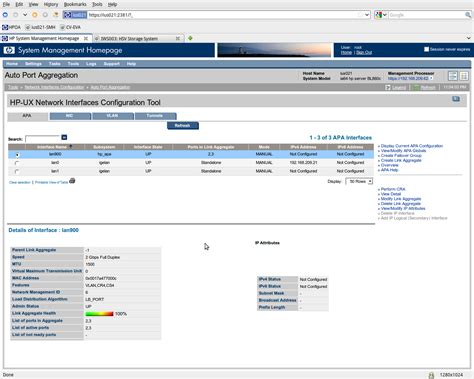The width and height of the screenshot is (474, 379).
Task: Click the site identity icon in address bar
Action: (x=75, y=15)
